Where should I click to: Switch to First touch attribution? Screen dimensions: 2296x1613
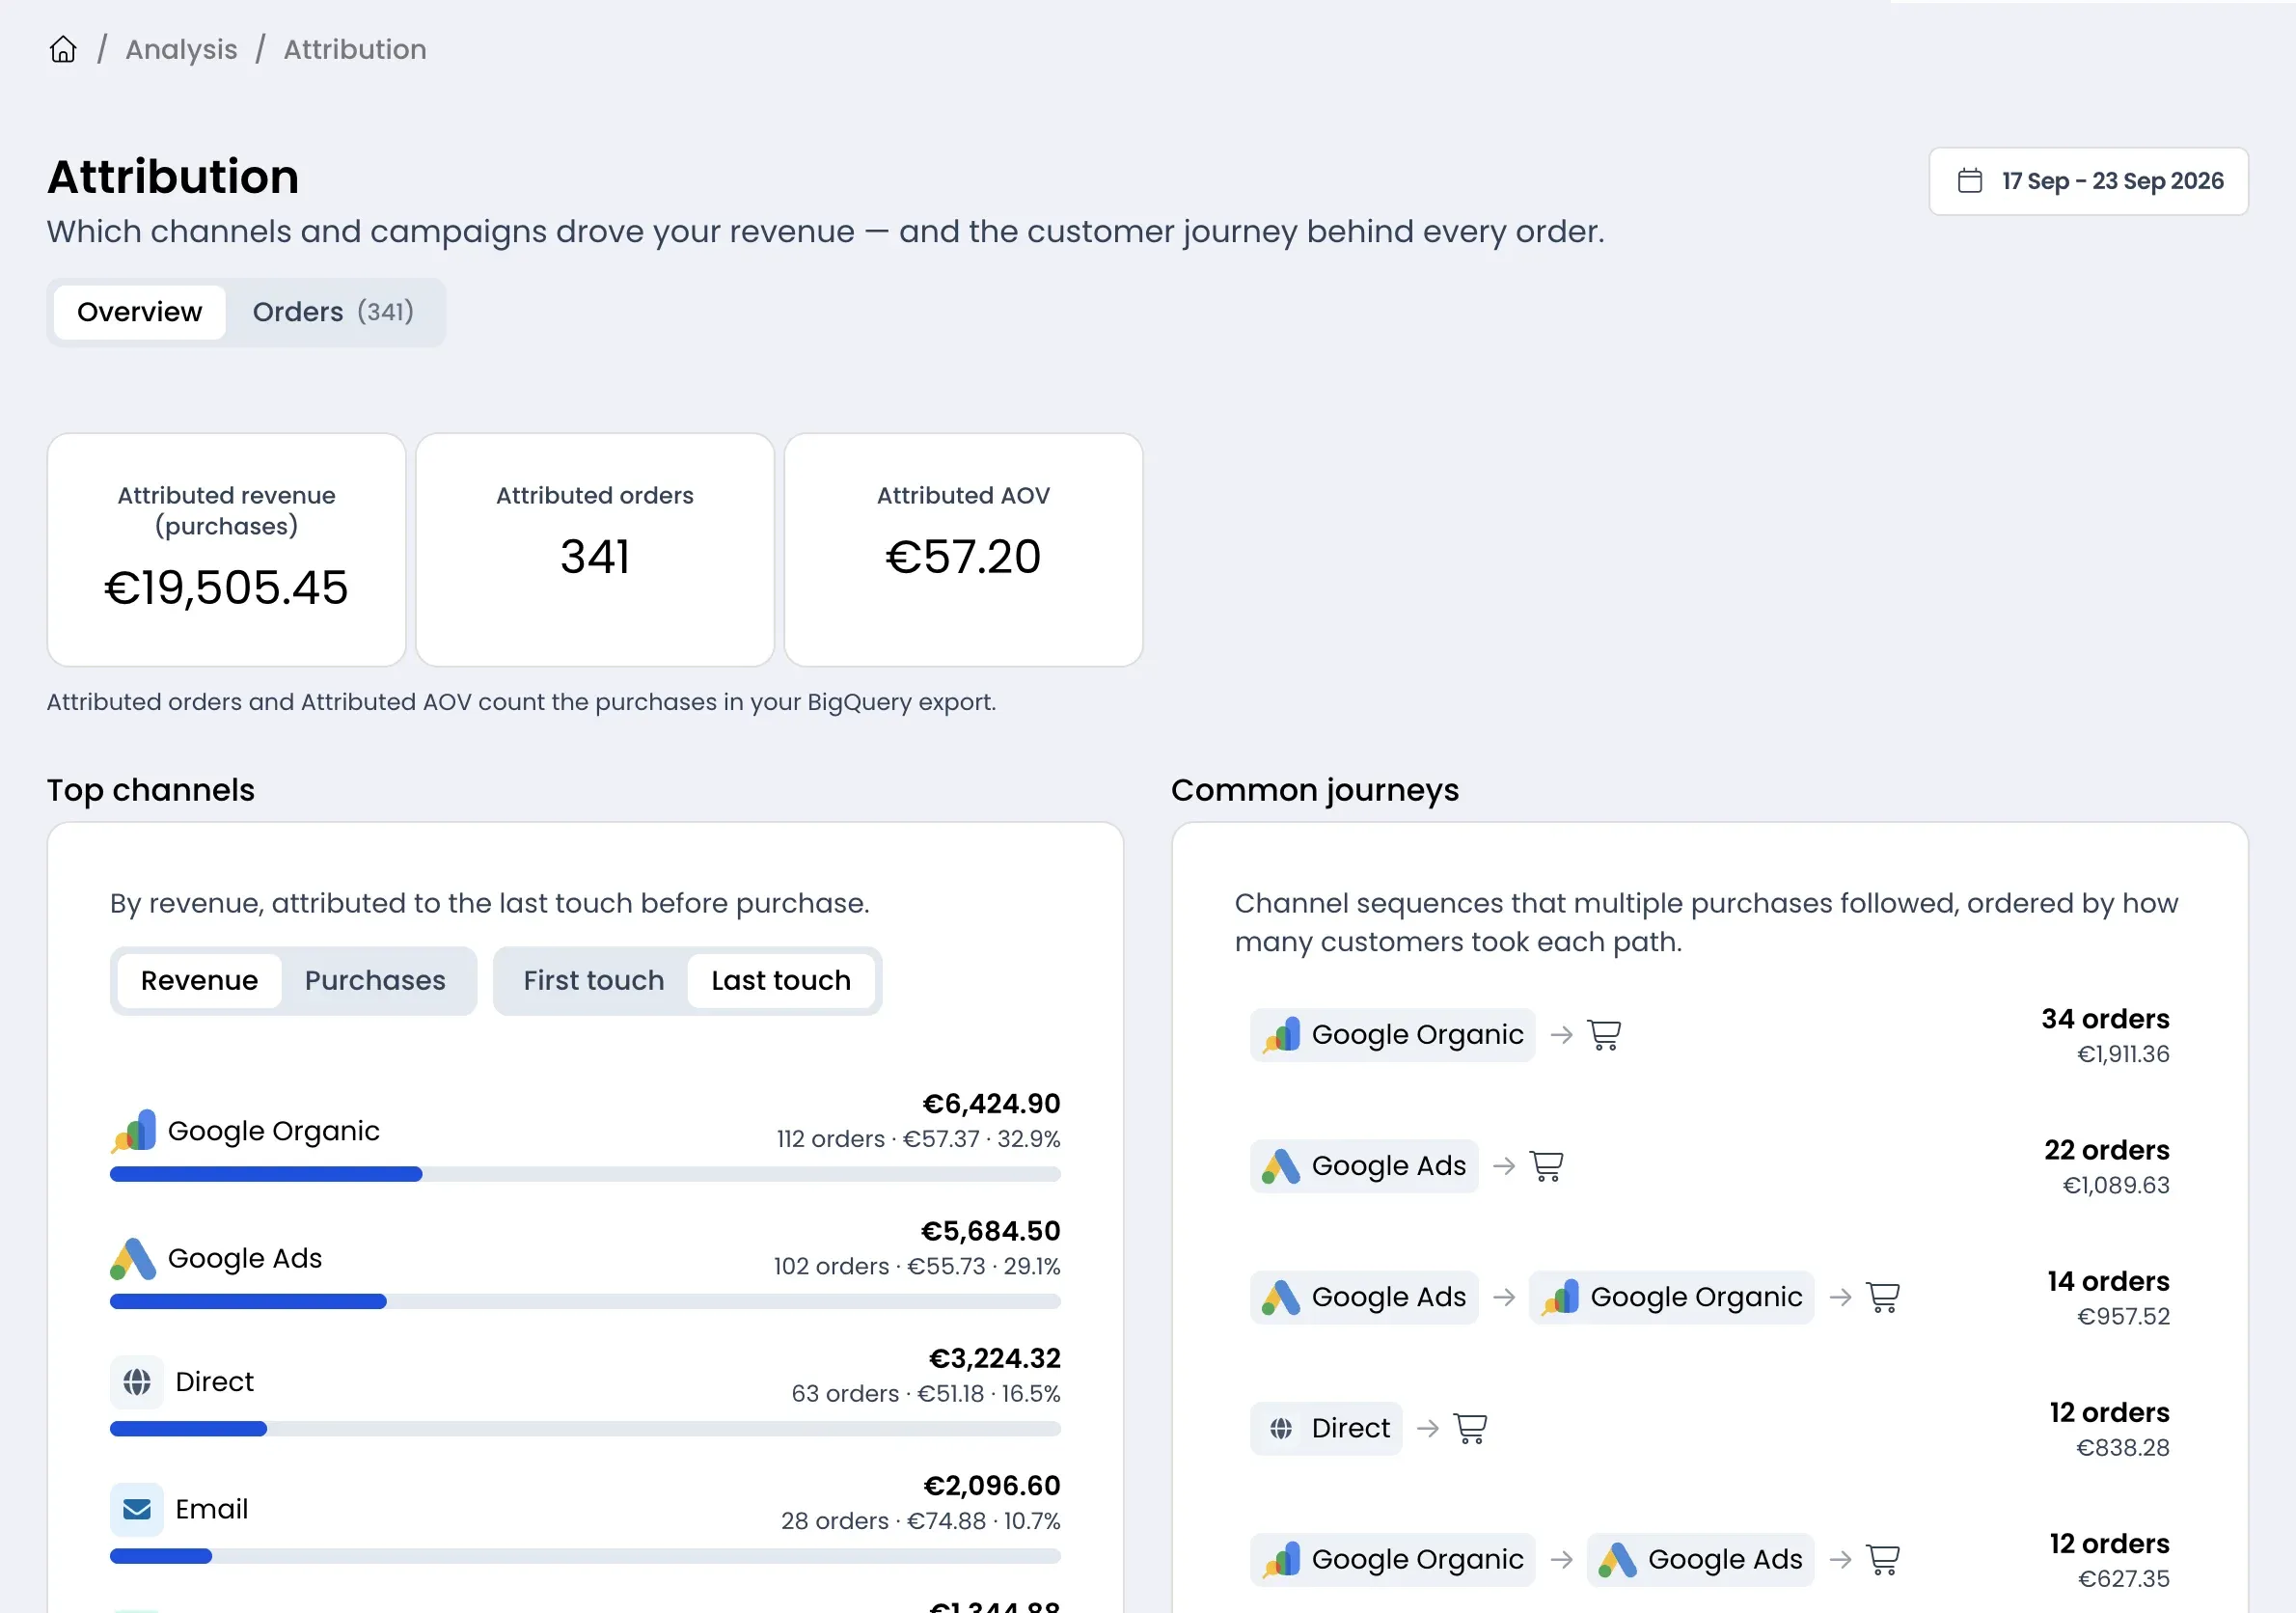pos(594,980)
